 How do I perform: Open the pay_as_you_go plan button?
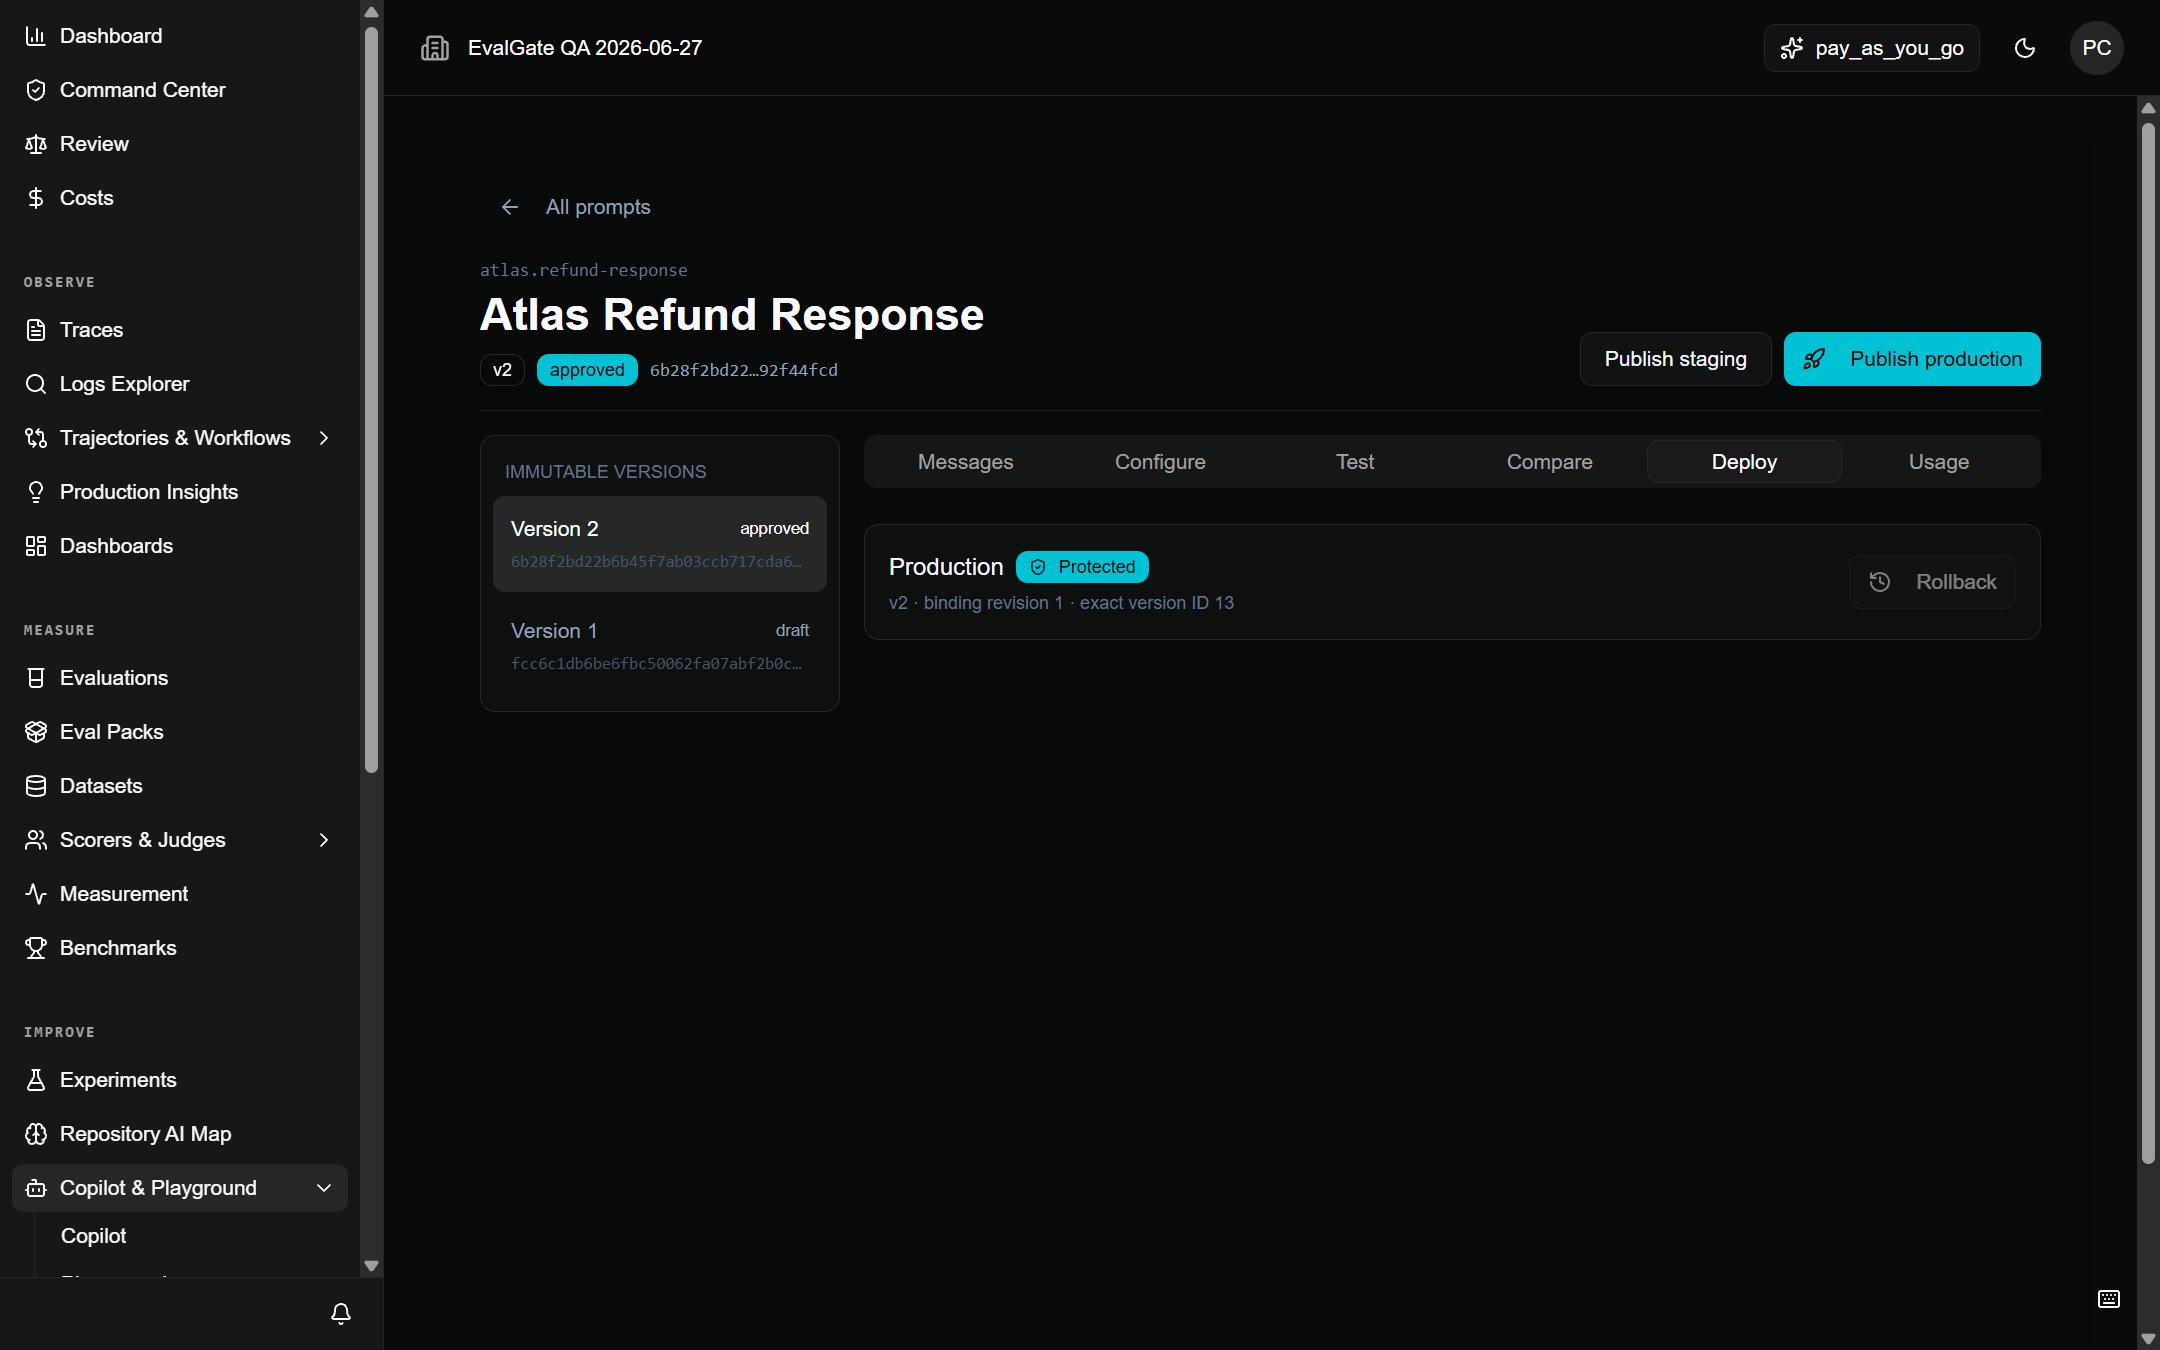[x=1872, y=48]
